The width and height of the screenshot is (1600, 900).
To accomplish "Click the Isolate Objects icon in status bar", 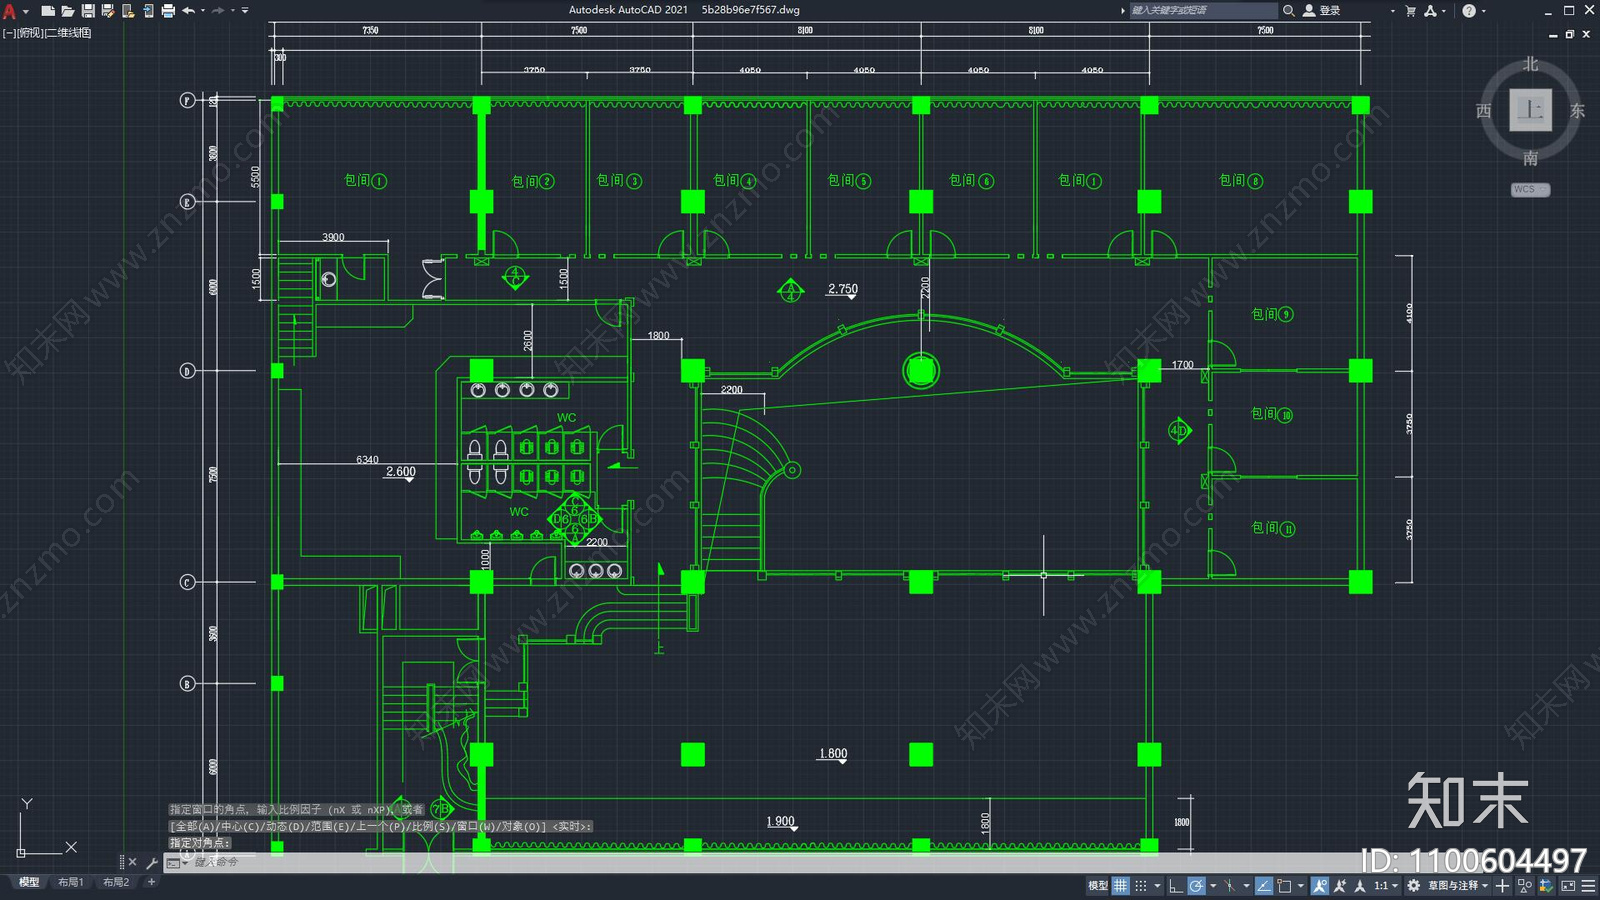I will pyautogui.click(x=1524, y=886).
